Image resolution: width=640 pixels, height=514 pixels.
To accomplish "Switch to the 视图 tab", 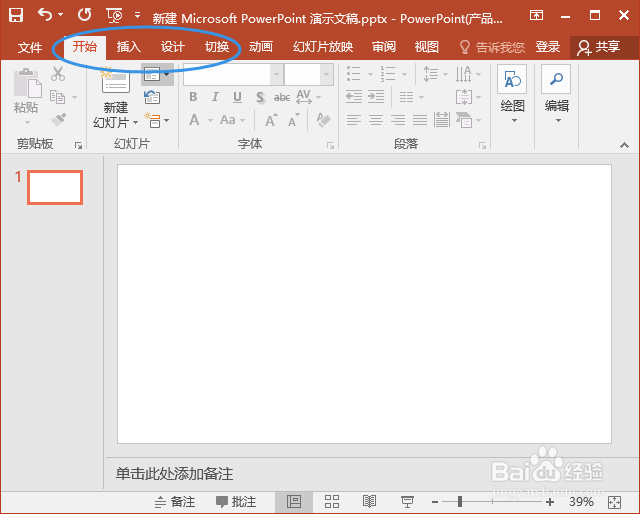I will coord(427,47).
